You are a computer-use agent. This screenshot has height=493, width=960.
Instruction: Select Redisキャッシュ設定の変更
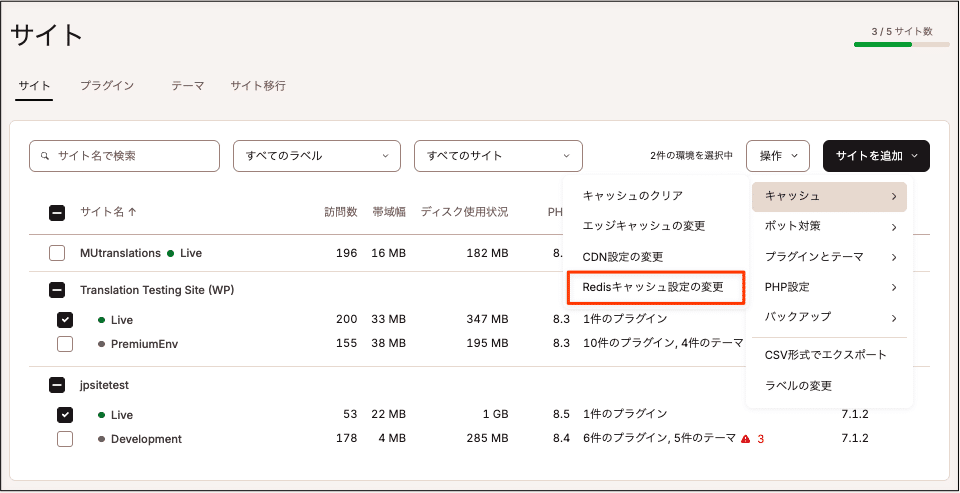coord(655,287)
